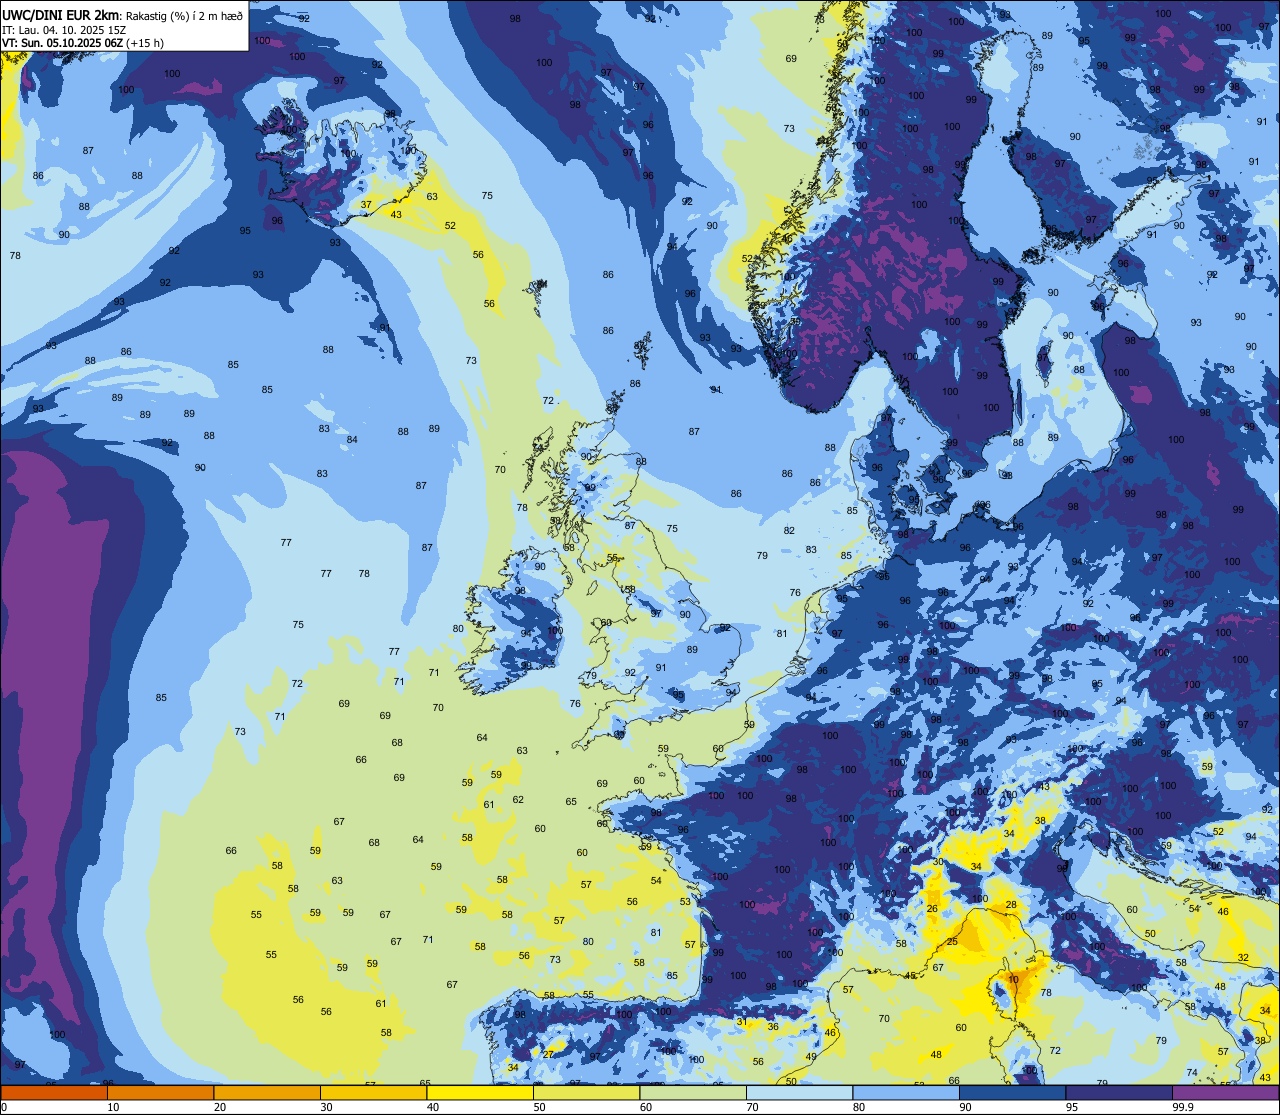
Task: Click the '95' label on the legend scale
Action: (x=1072, y=1107)
